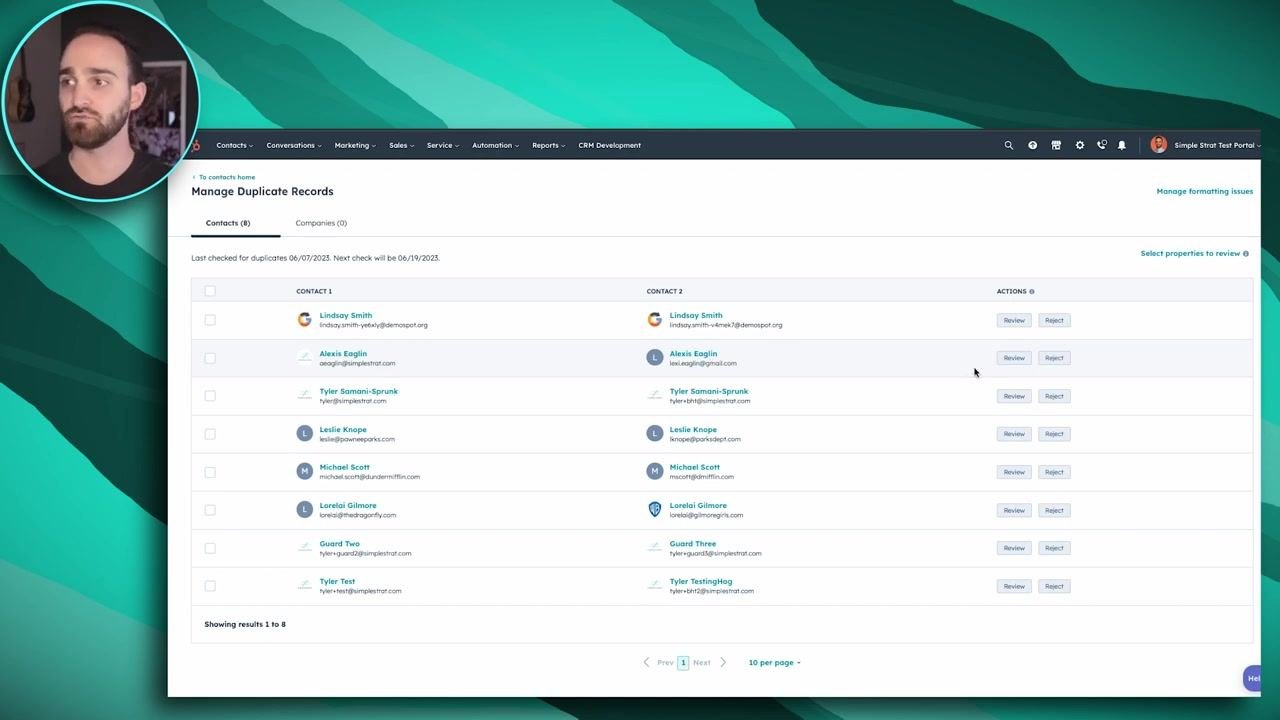Go to previous page arrow
1280x720 pixels.
pos(646,662)
